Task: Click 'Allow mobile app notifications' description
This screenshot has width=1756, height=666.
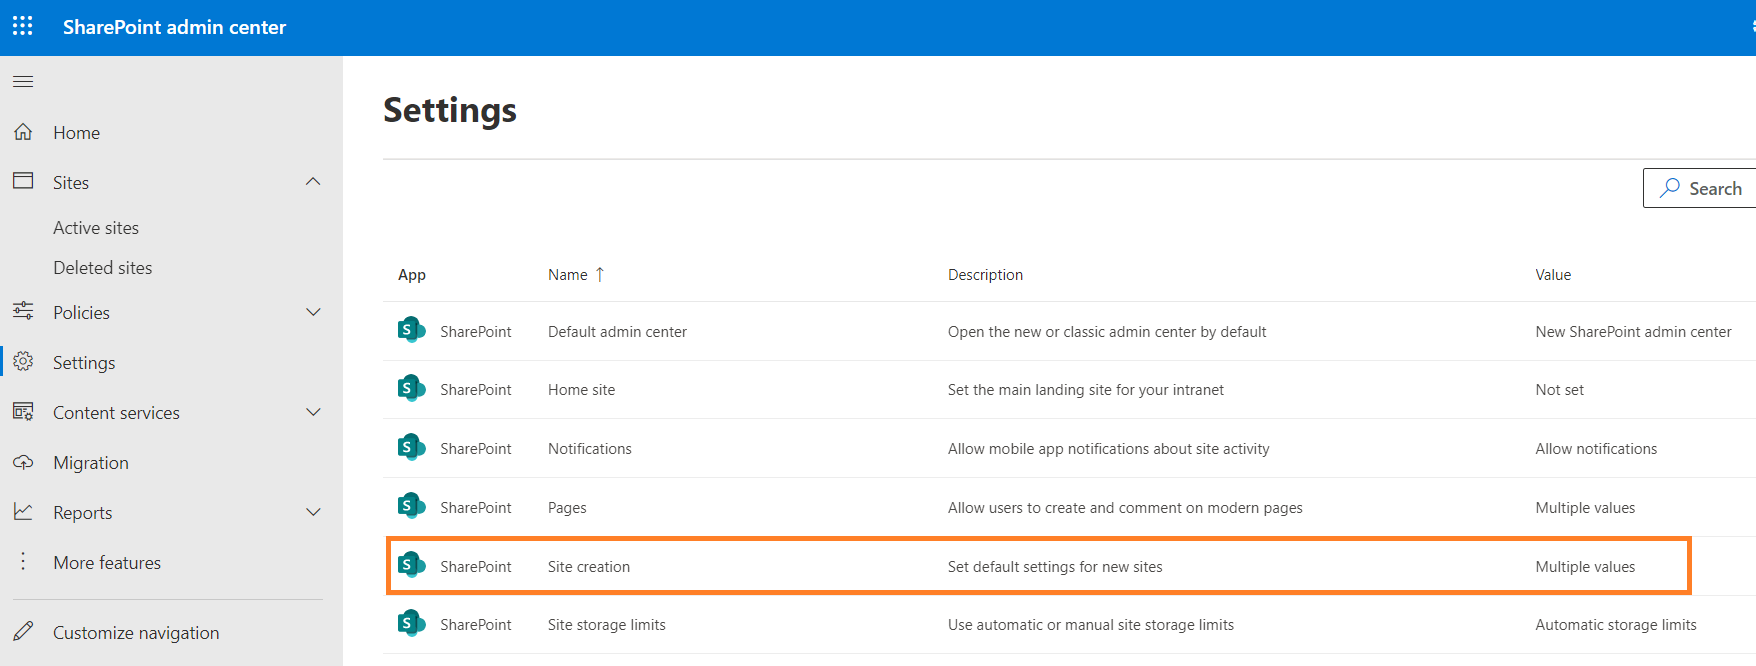Action: [x=1108, y=448]
